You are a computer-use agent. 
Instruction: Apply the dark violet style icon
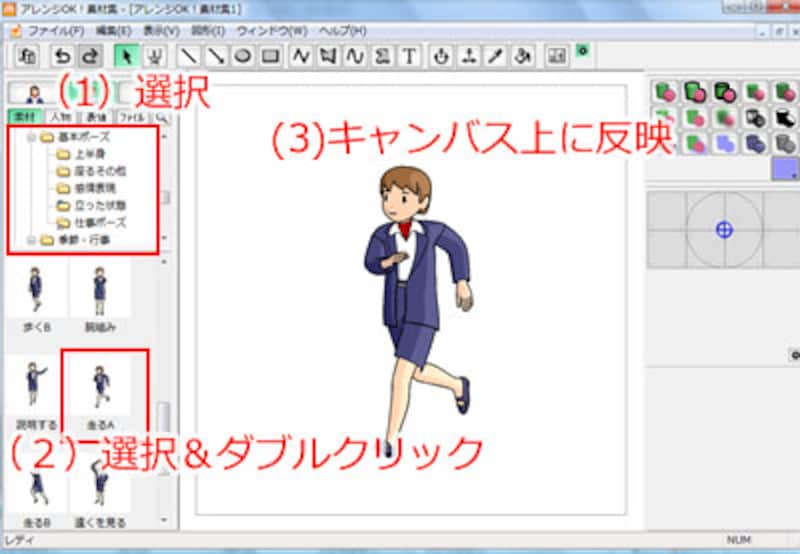point(755,144)
